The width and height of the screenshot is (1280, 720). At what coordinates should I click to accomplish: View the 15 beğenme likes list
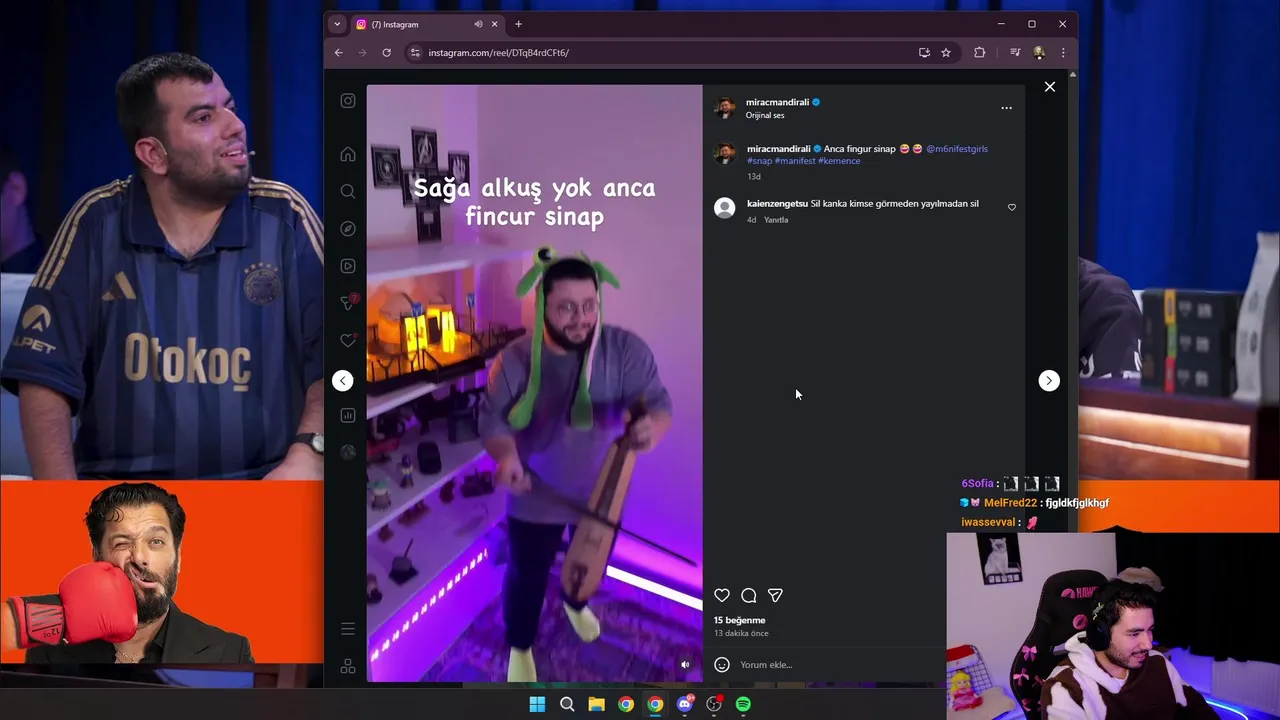click(x=739, y=620)
